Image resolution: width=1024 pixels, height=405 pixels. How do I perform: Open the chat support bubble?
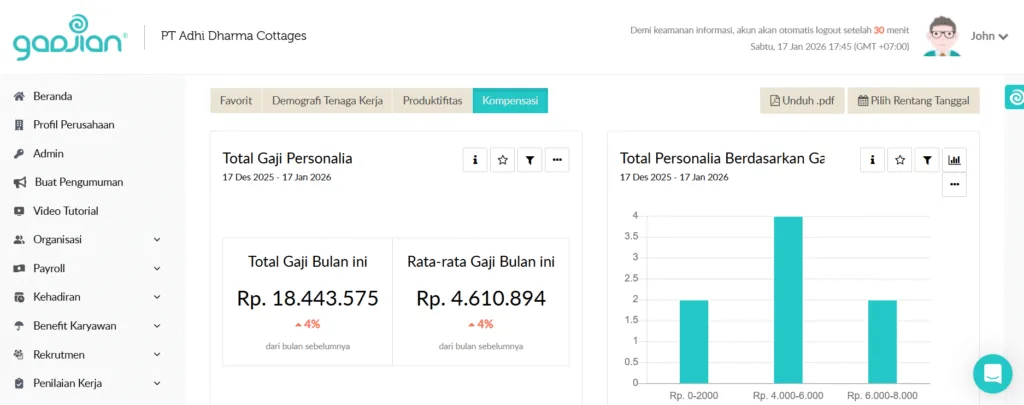click(992, 374)
